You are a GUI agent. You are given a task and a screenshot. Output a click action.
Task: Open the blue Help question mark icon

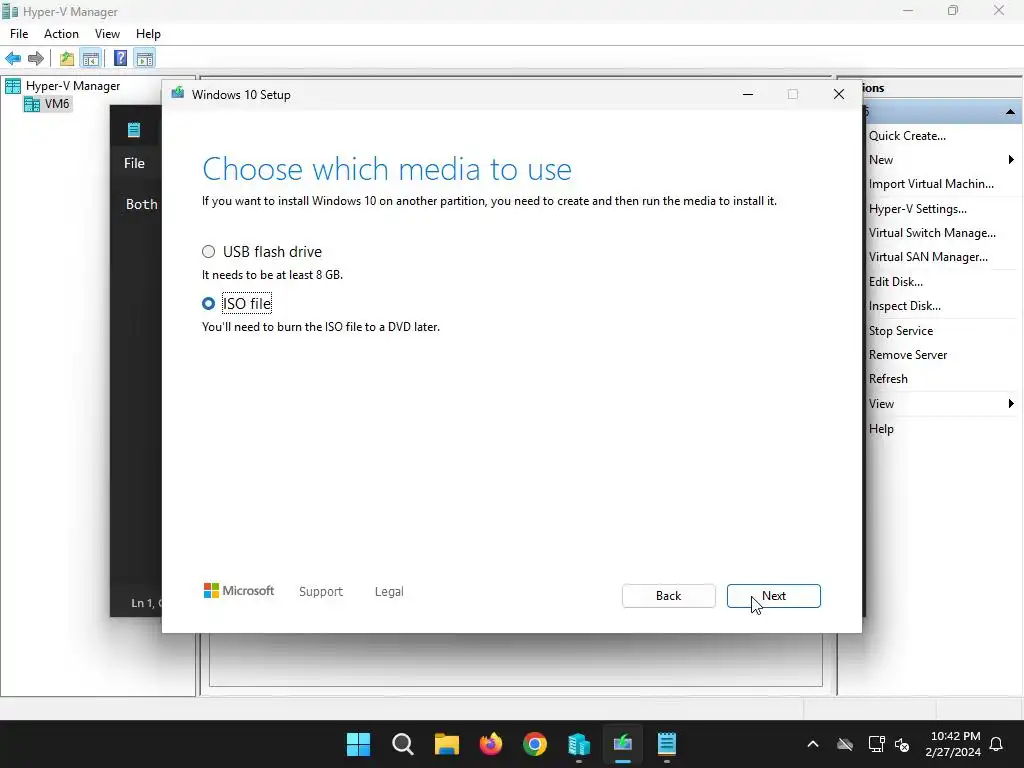pyautogui.click(x=120, y=59)
